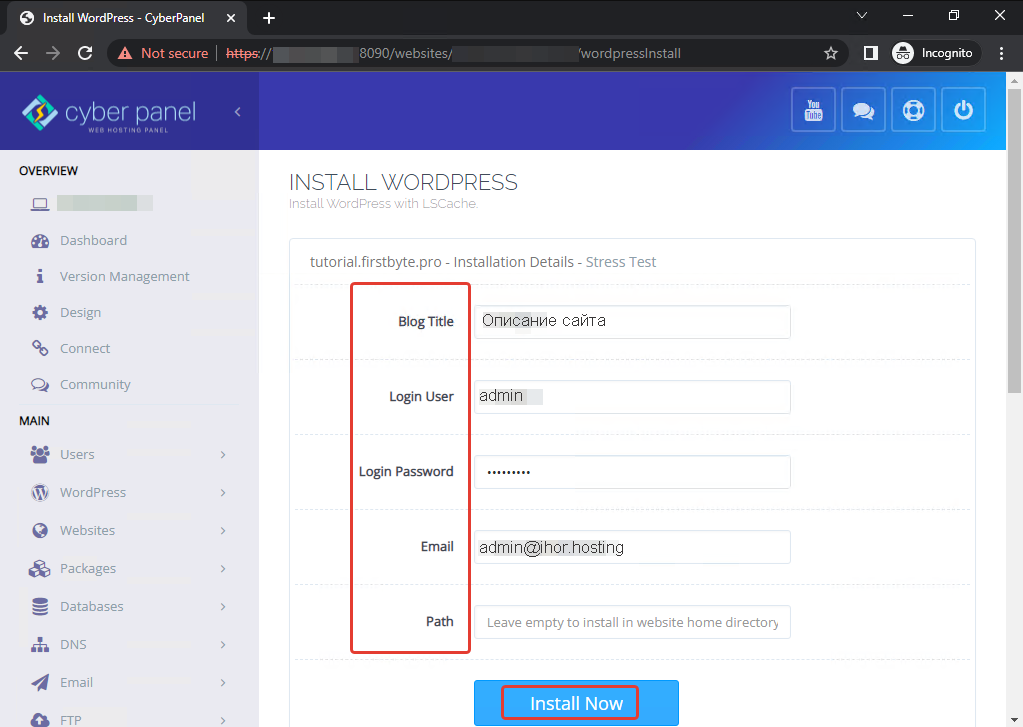Click the Email paper plane icon
The height and width of the screenshot is (727, 1023).
point(40,683)
